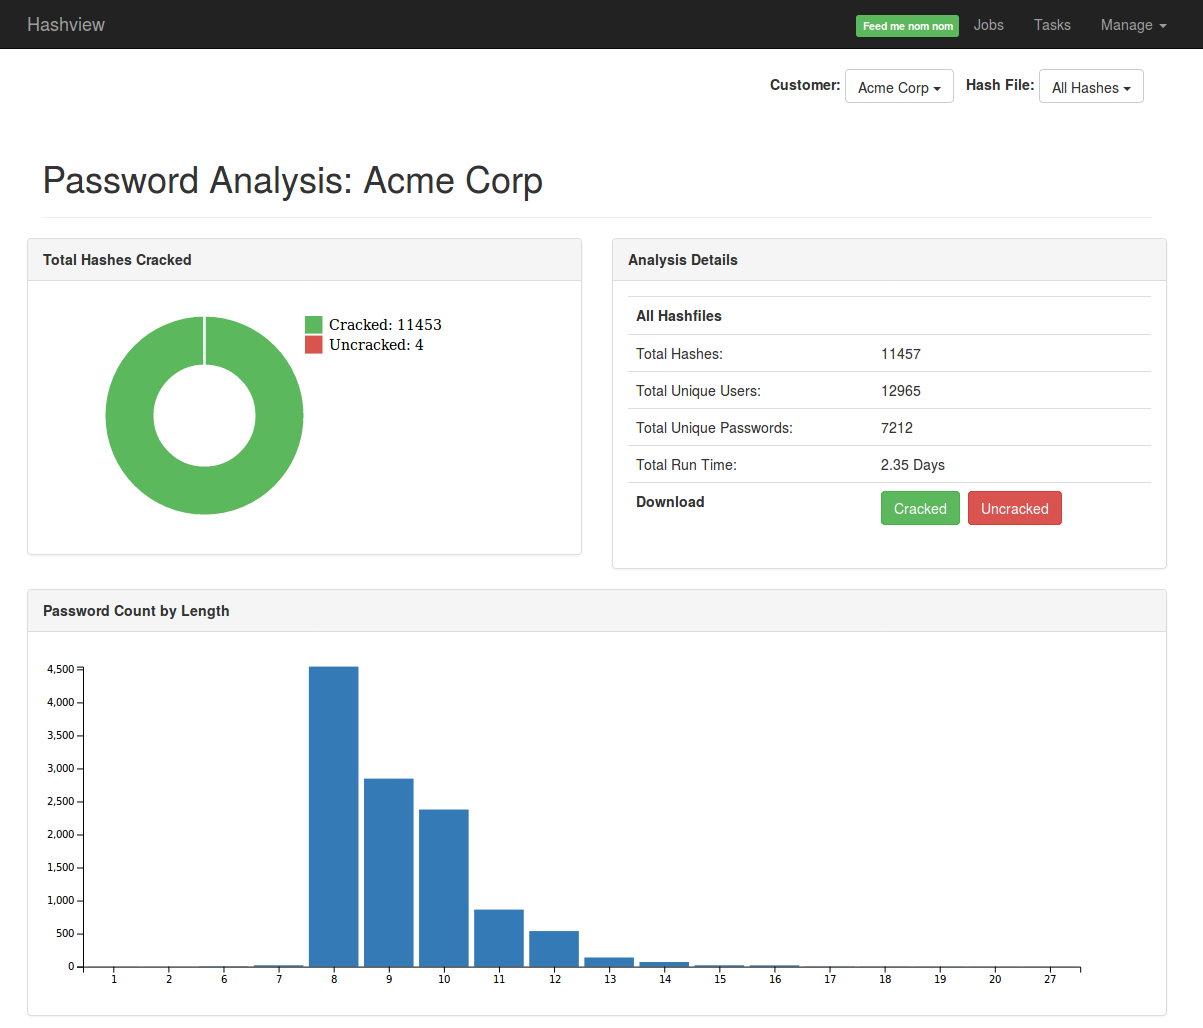The image size is (1203, 1028).
Task: Click the Download row label
Action: 670,502
